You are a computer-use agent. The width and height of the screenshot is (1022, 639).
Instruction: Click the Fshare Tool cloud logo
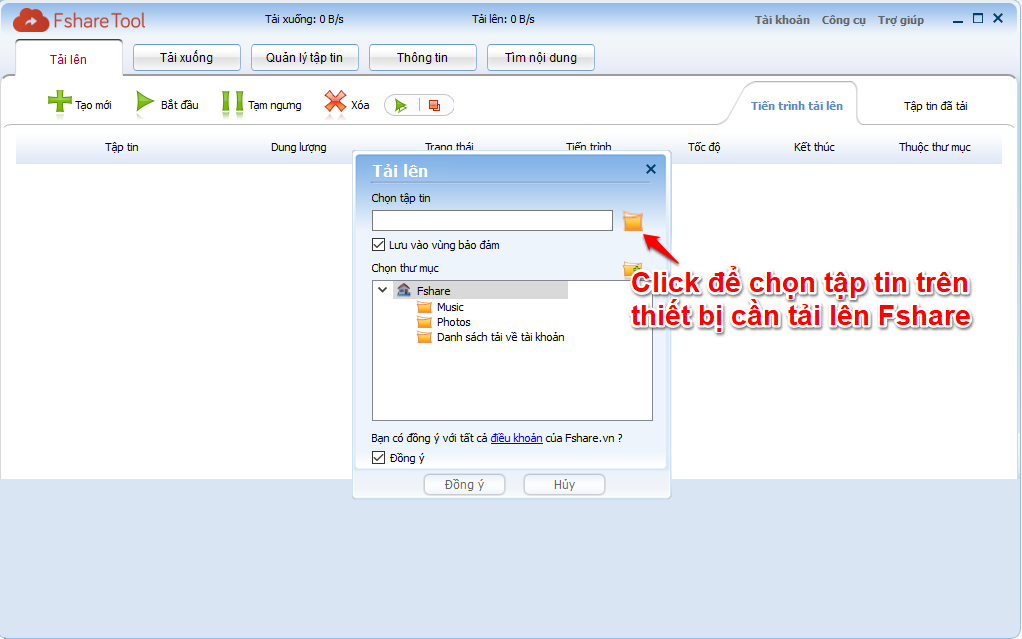click(31, 21)
